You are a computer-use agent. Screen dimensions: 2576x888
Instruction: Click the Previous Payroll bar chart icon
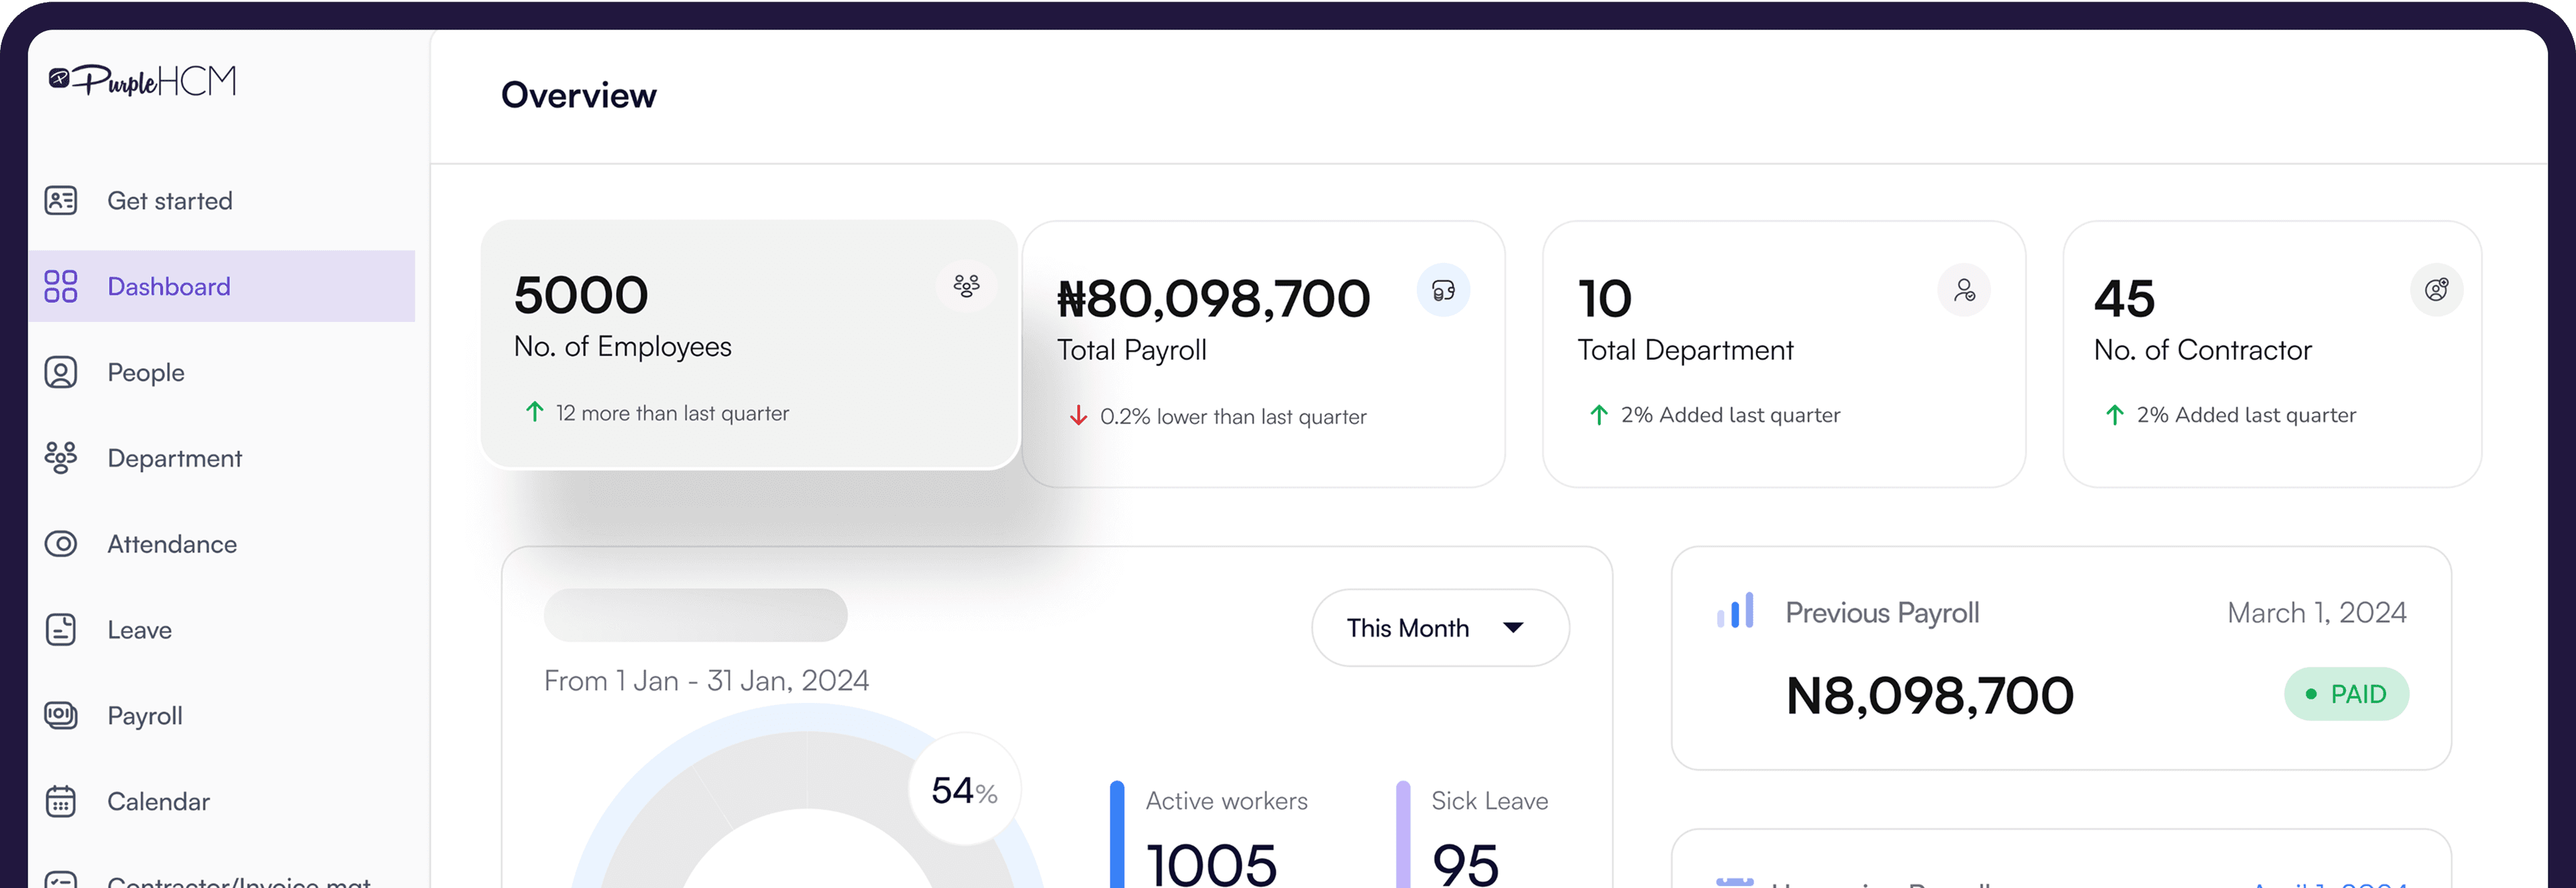[1735, 611]
